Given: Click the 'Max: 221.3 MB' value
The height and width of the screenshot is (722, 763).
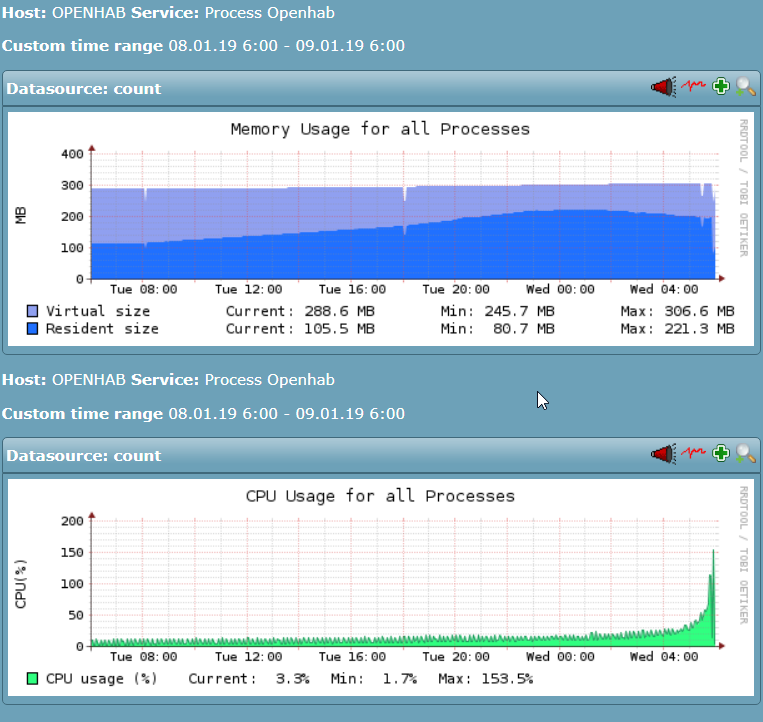Looking at the screenshot, I should click(x=677, y=328).
